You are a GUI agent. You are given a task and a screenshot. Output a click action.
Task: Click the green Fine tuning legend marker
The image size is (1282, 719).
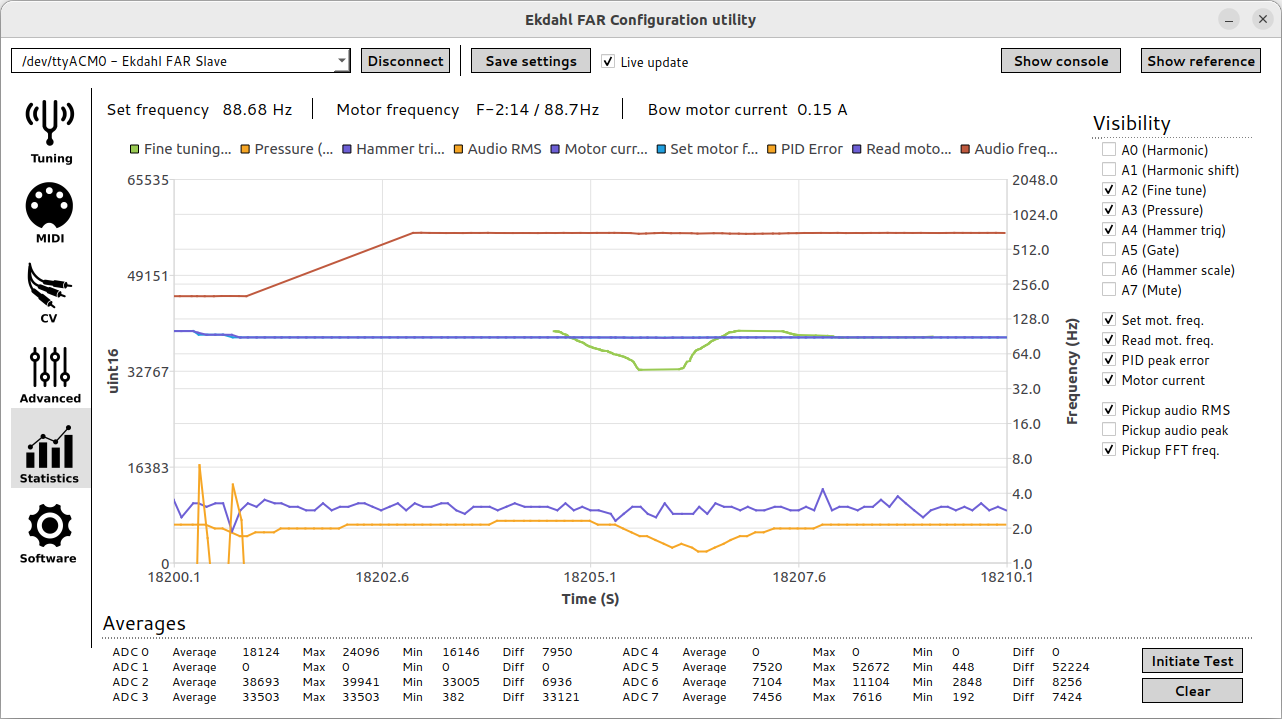135,149
